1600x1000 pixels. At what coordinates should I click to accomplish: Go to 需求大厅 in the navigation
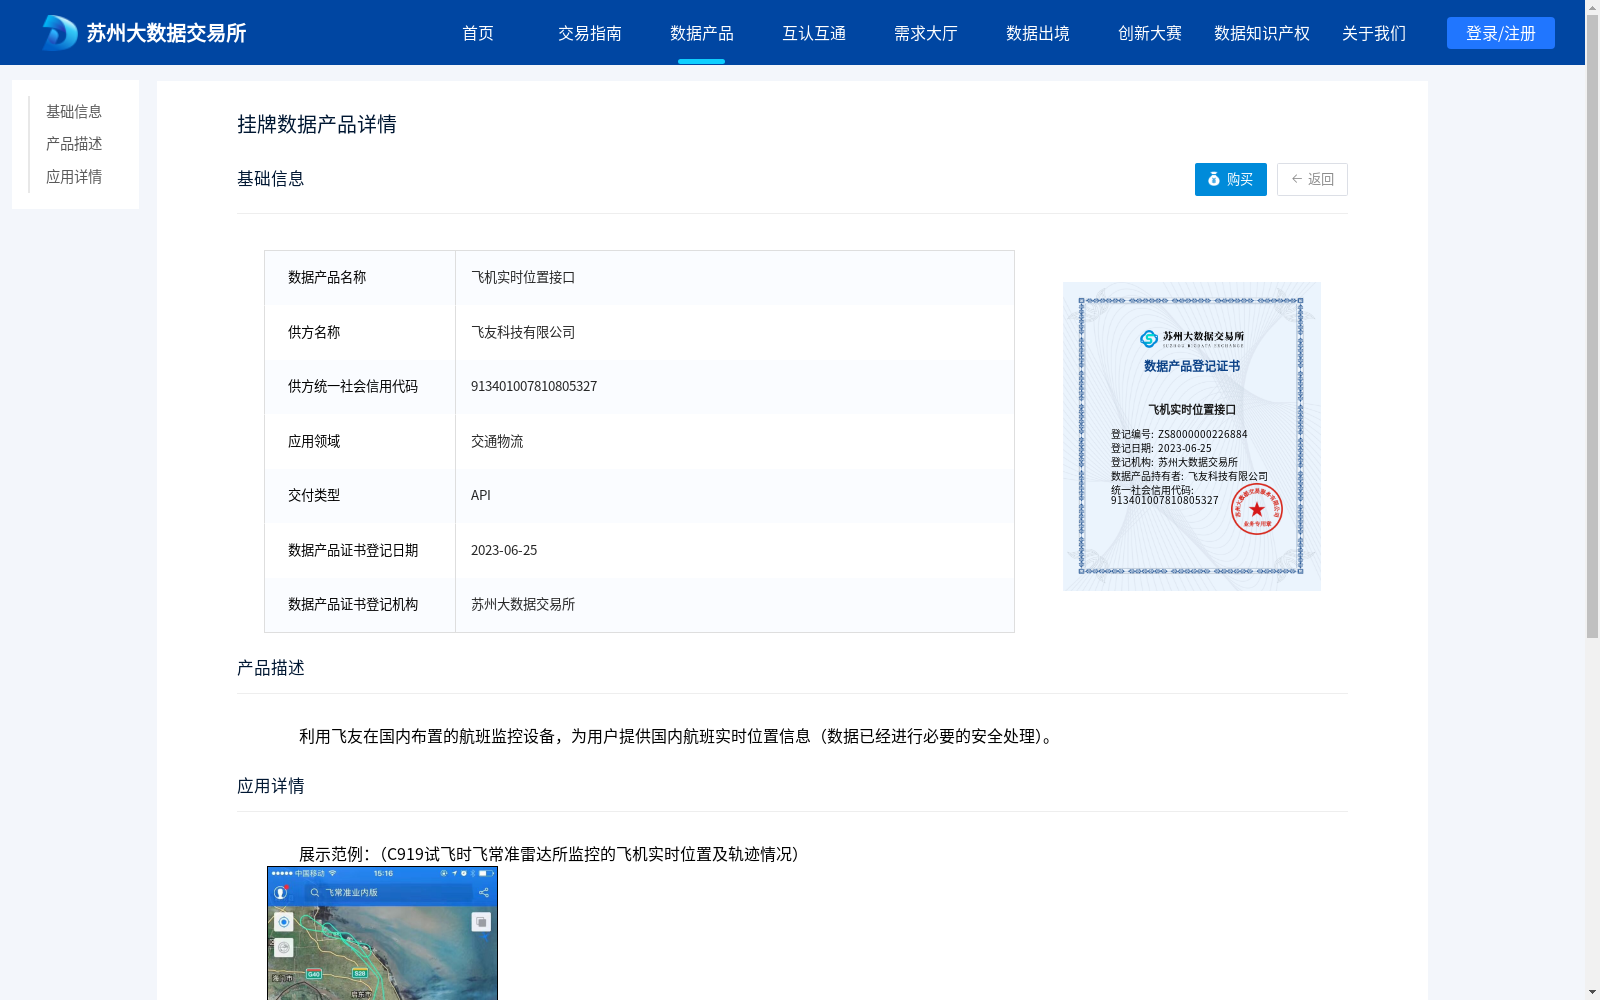point(926,33)
